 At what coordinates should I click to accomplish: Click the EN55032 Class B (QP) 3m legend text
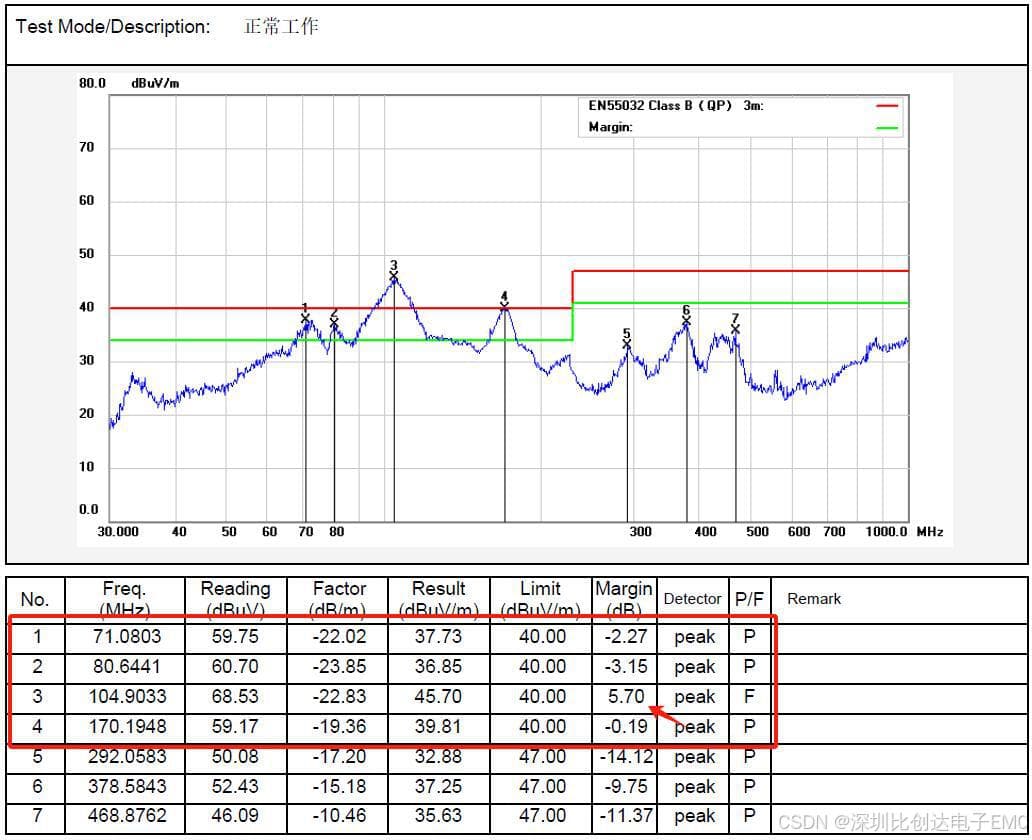[676, 105]
